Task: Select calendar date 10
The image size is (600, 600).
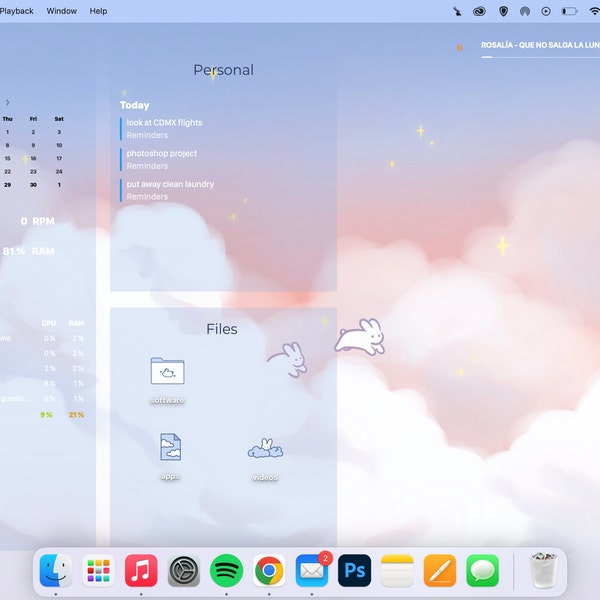Action: coord(59,145)
